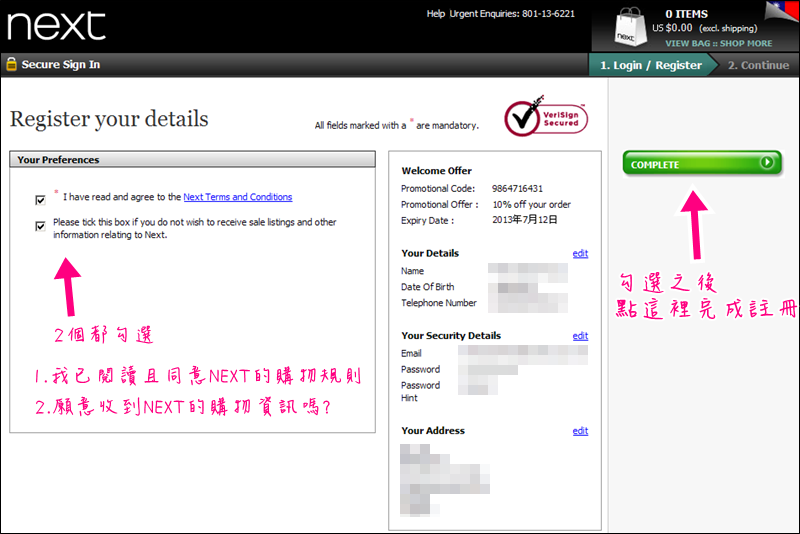
Task: Click the 10% off your order text
Action: point(532,205)
